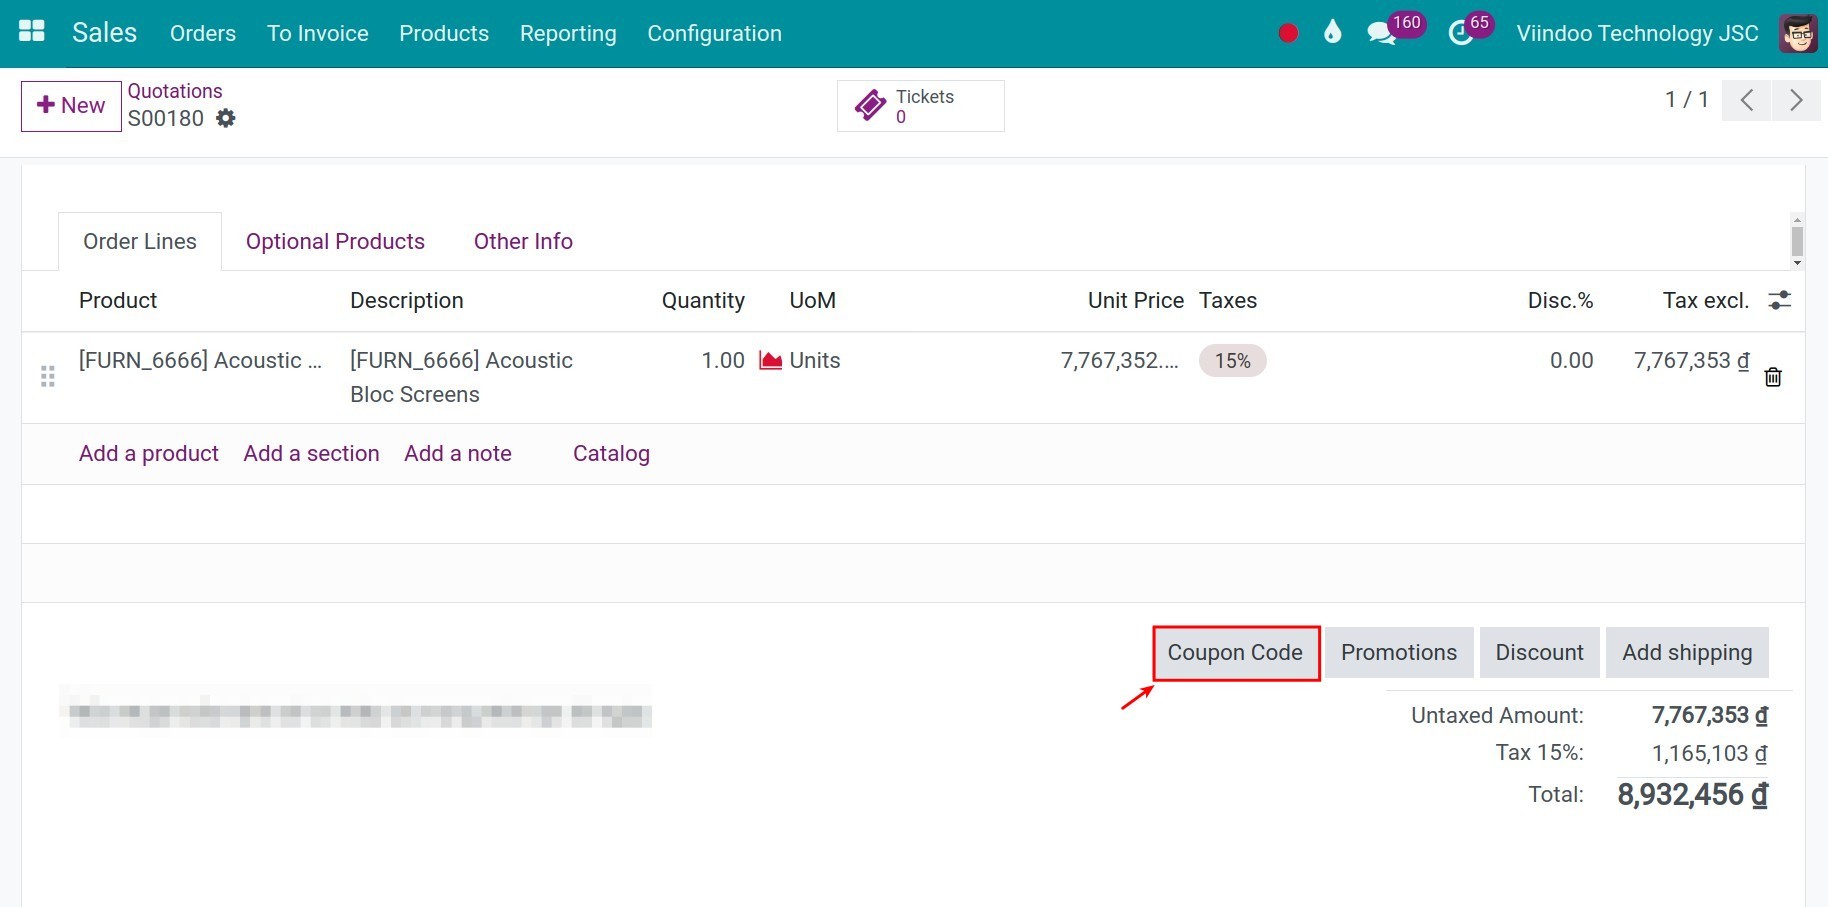Image resolution: width=1828 pixels, height=907 pixels.
Task: Open the apps grid home menu
Action: tap(32, 32)
